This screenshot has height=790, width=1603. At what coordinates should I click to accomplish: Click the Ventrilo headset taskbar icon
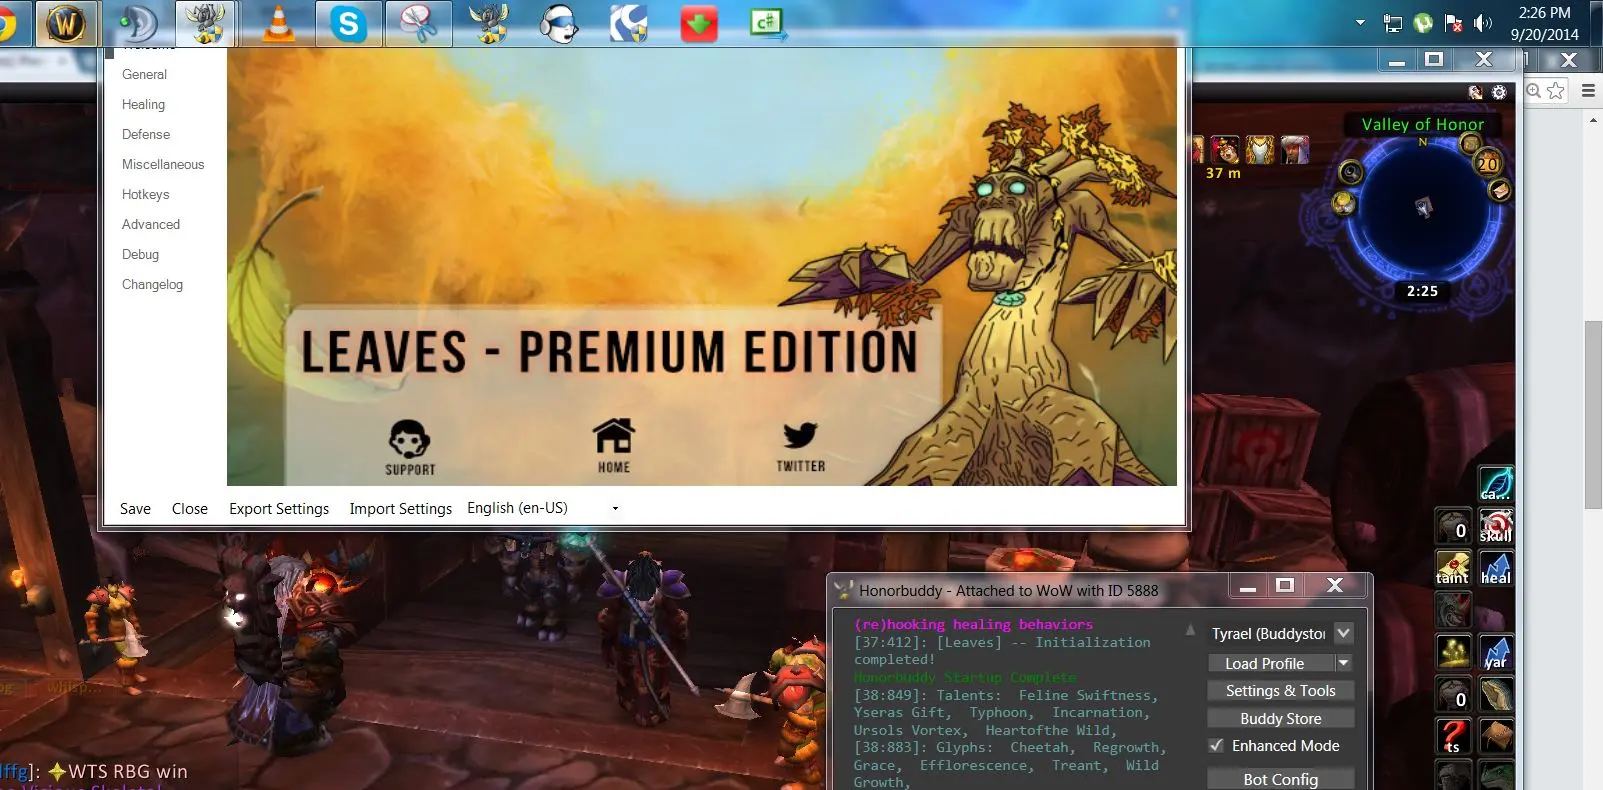(x=558, y=24)
